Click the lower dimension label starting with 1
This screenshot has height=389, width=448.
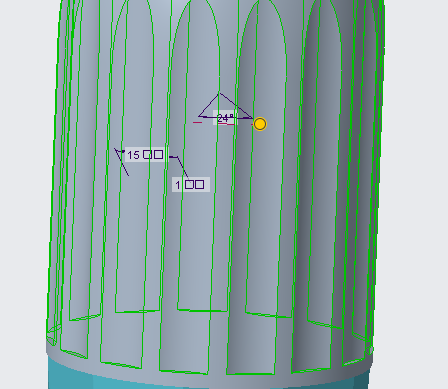191,184
